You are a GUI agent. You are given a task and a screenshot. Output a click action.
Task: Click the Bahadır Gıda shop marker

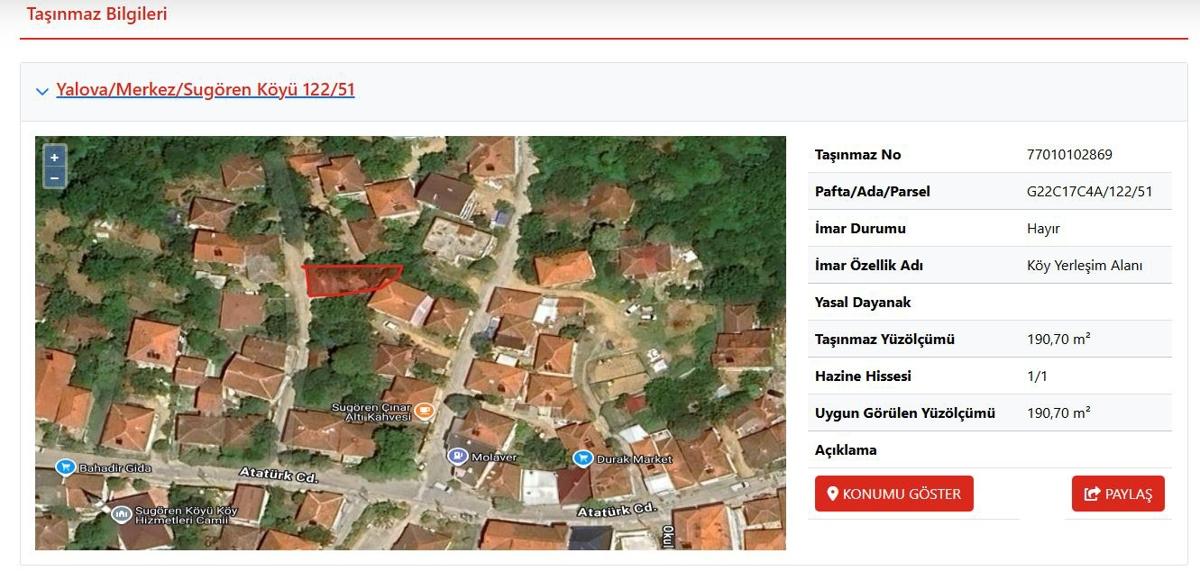66,467
